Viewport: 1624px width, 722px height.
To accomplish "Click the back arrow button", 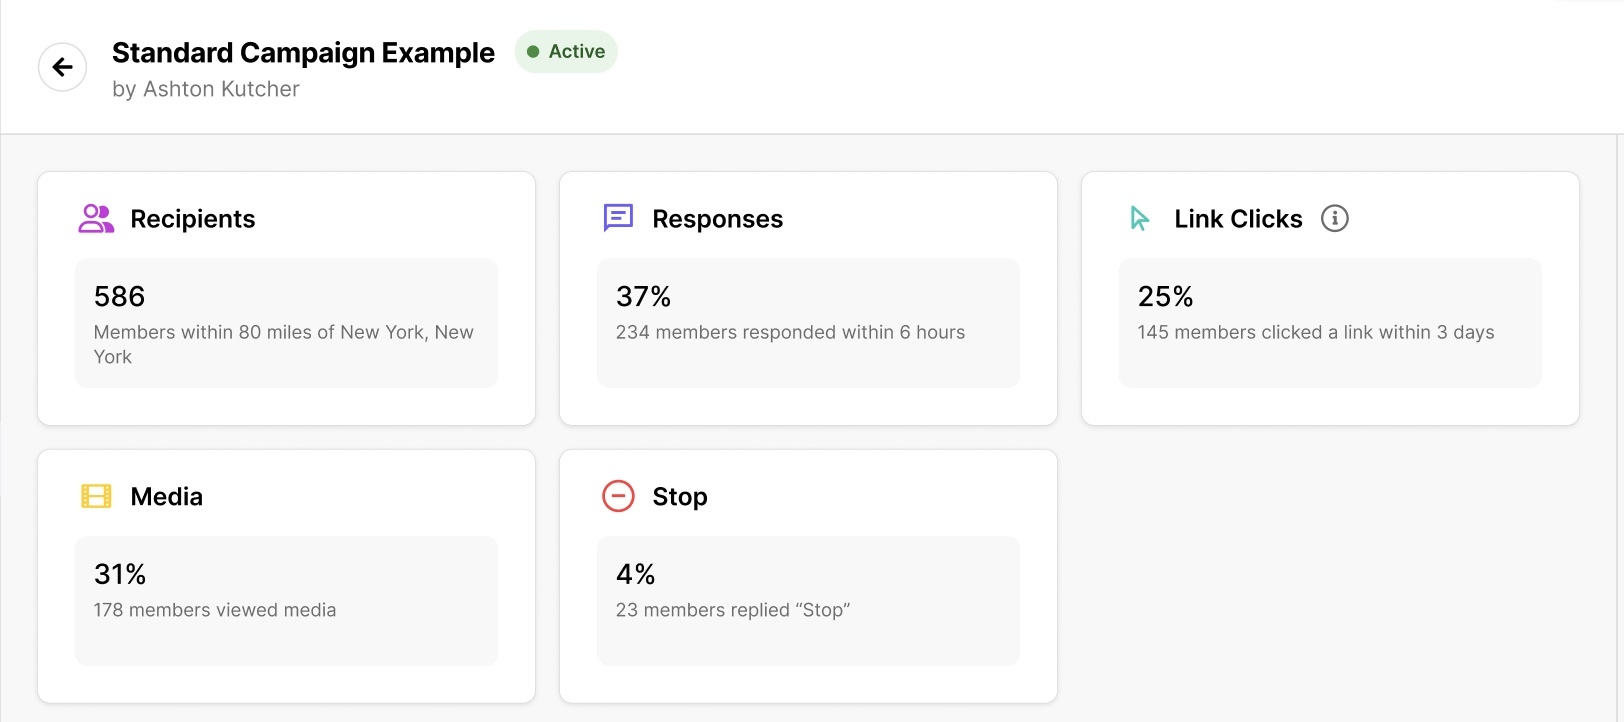I will tap(62, 67).
